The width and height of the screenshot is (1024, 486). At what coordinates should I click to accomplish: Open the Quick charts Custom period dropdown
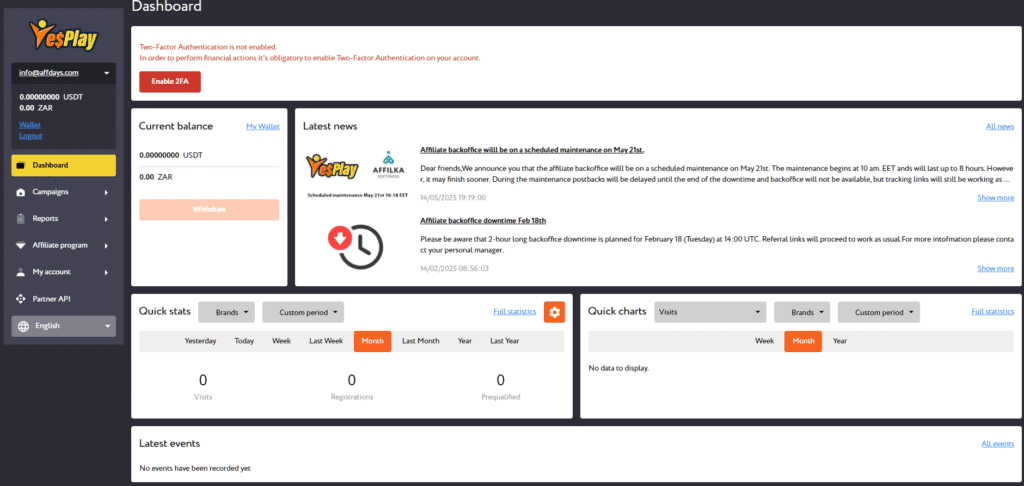coord(879,312)
